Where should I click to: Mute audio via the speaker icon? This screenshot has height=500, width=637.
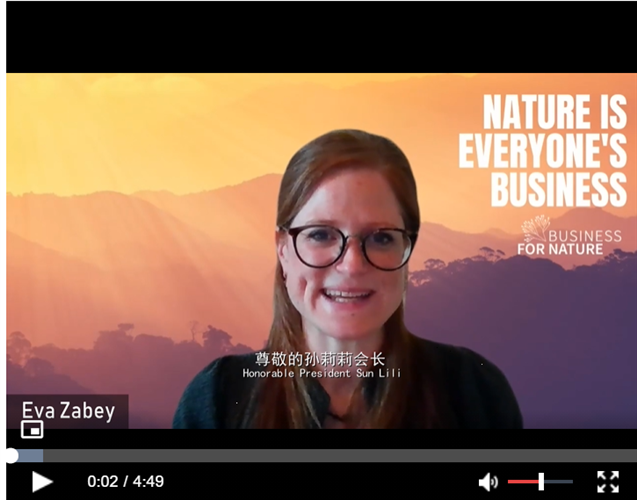pyautogui.click(x=488, y=482)
